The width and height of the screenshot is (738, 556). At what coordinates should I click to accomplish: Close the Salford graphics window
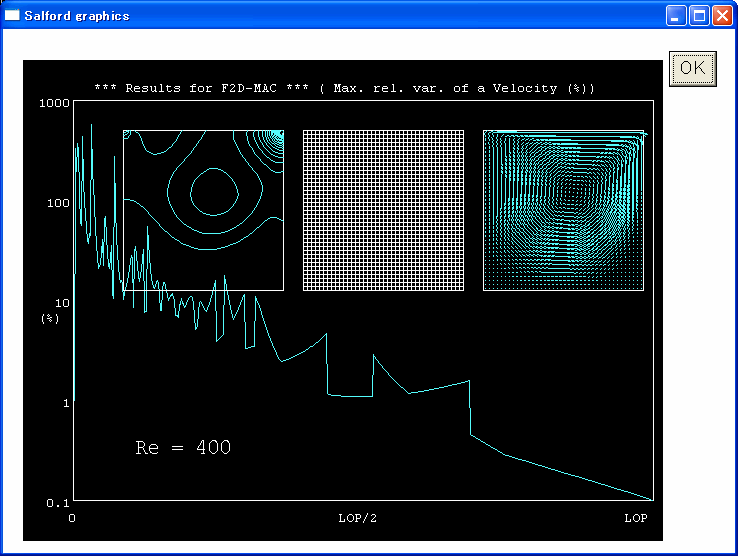[x=722, y=16]
